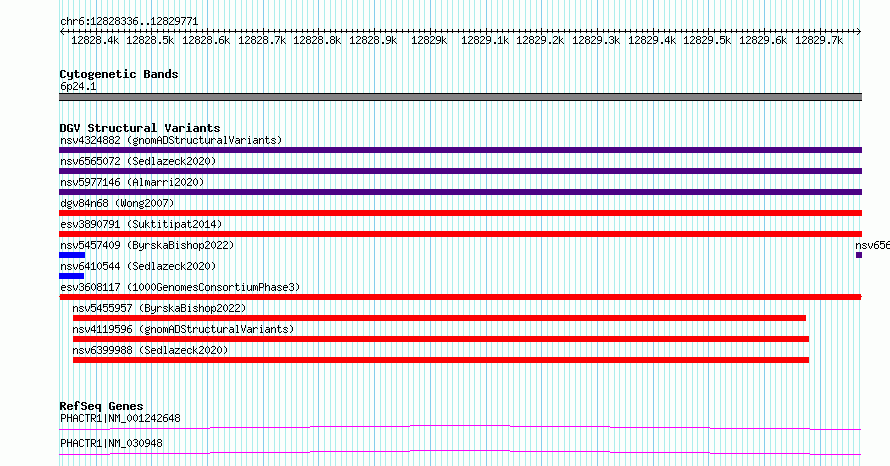Click the 12829.3k ruler tick label
The image size is (890, 466).
[596, 40]
